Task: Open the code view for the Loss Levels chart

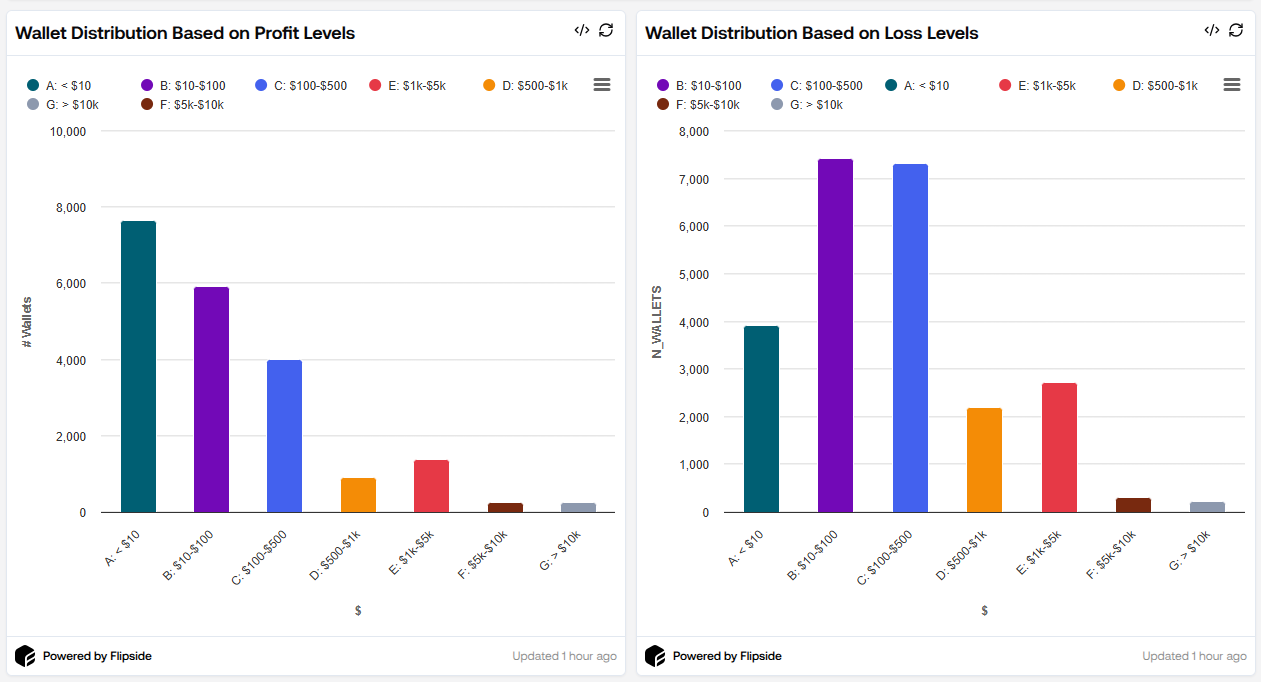Action: tap(1212, 30)
